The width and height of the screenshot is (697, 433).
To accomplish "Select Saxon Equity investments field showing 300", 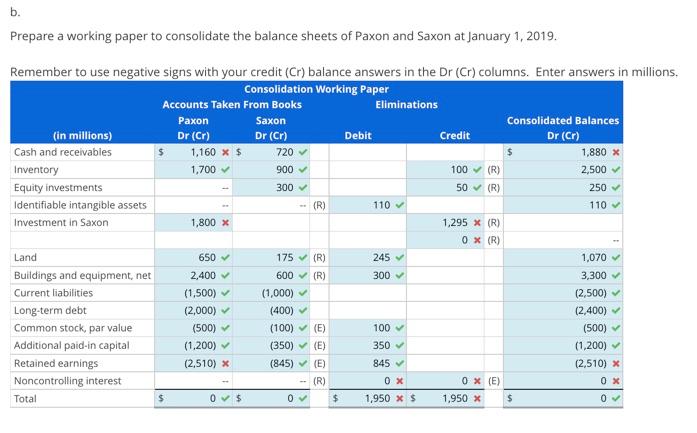I will [x=271, y=188].
